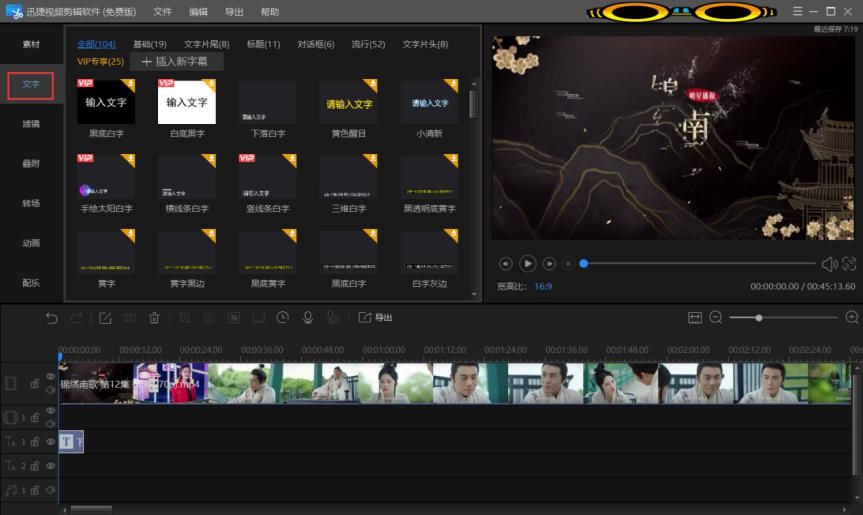Delete selected clip with trash icon
863x515 pixels.
pyautogui.click(x=154, y=318)
